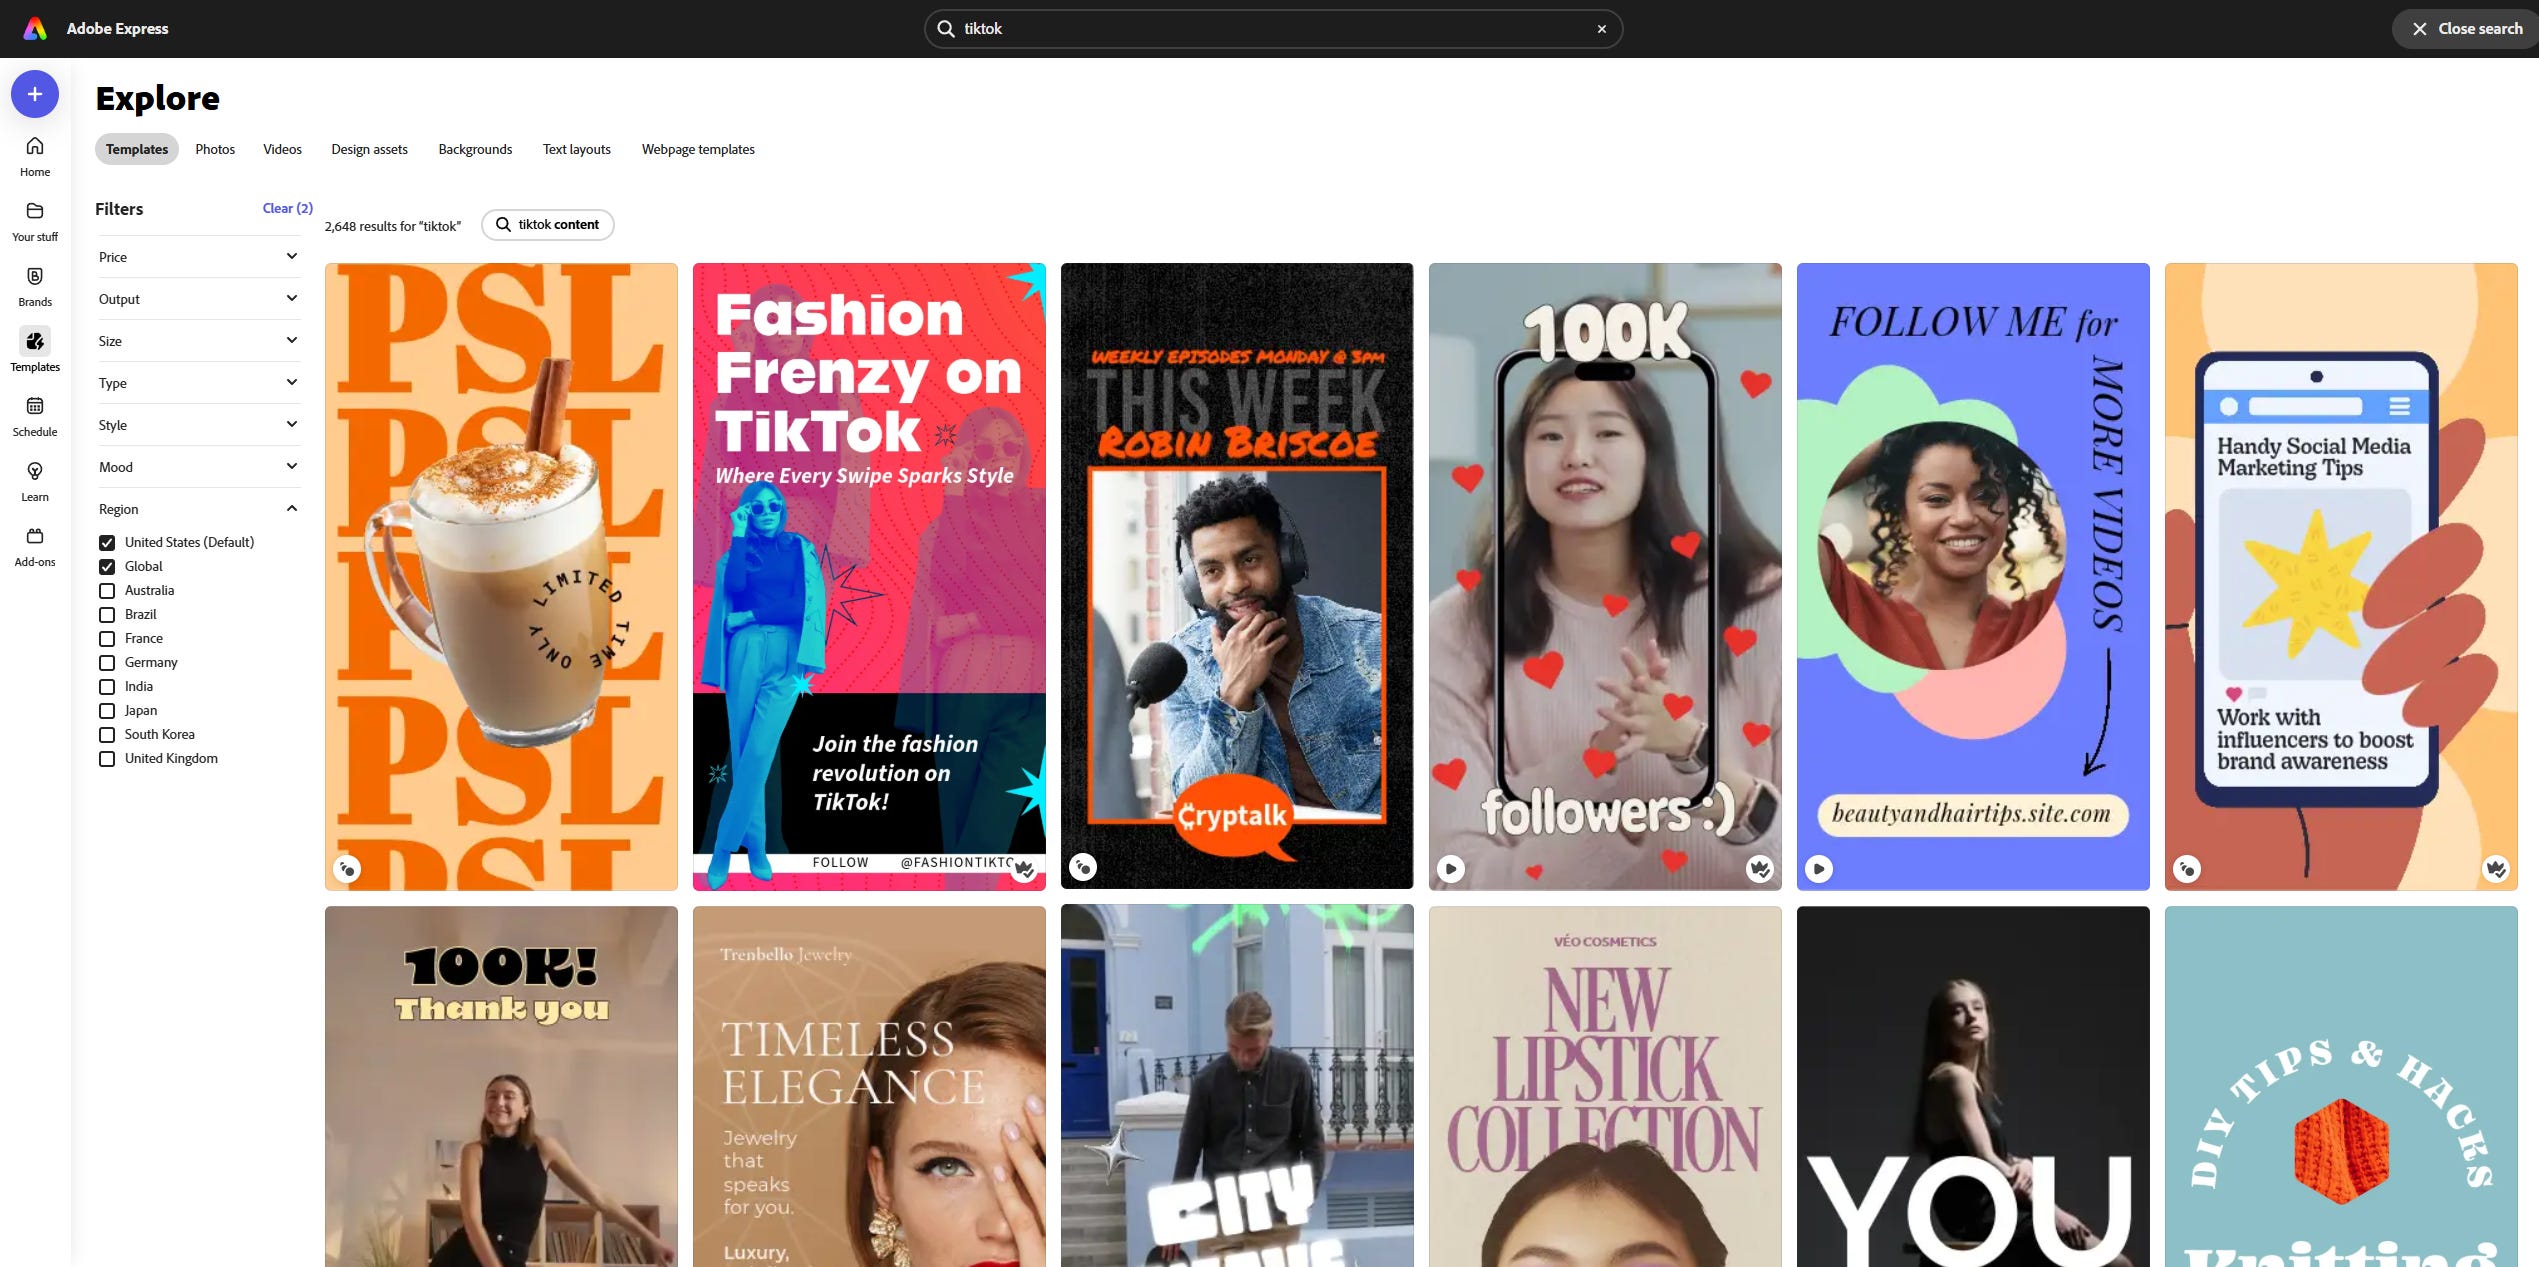Click the search magnifier icon in search bar
Screen dimensions: 2539x1267
tap(946, 29)
